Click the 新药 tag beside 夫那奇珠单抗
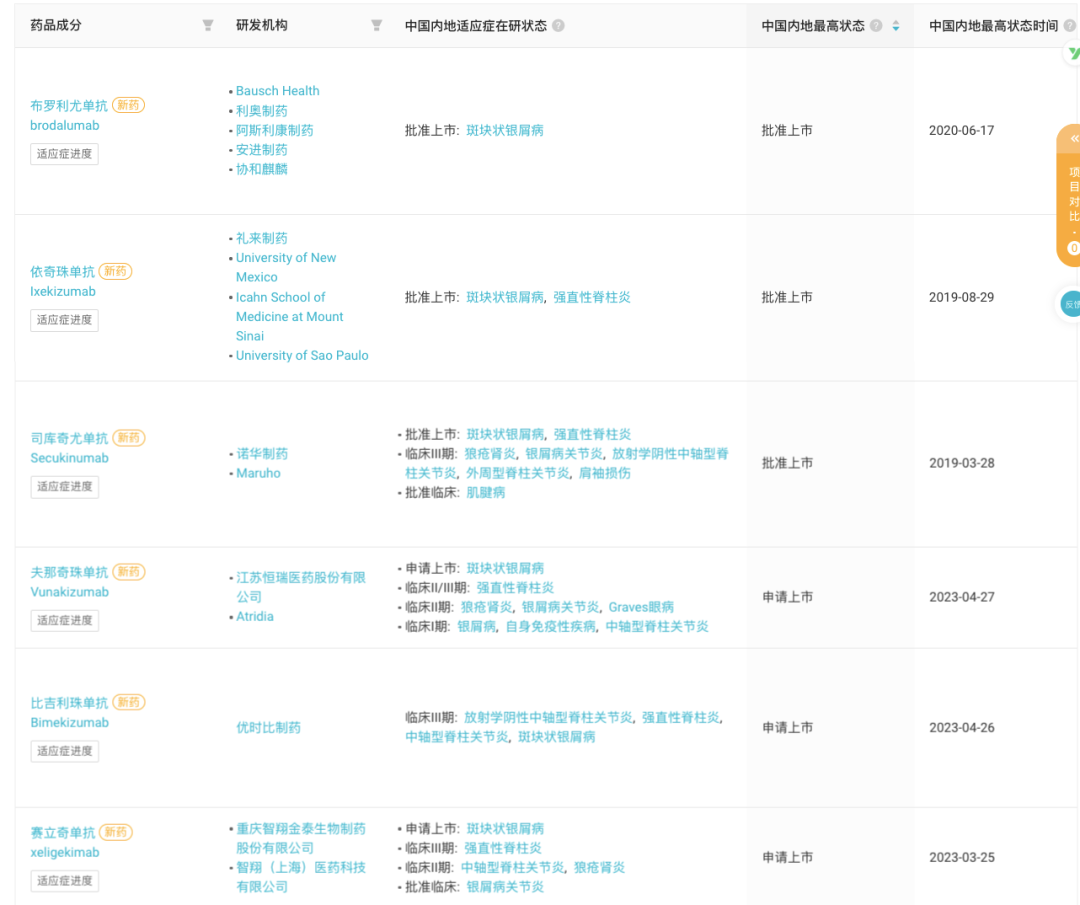The height and width of the screenshot is (905, 1080). 129,572
